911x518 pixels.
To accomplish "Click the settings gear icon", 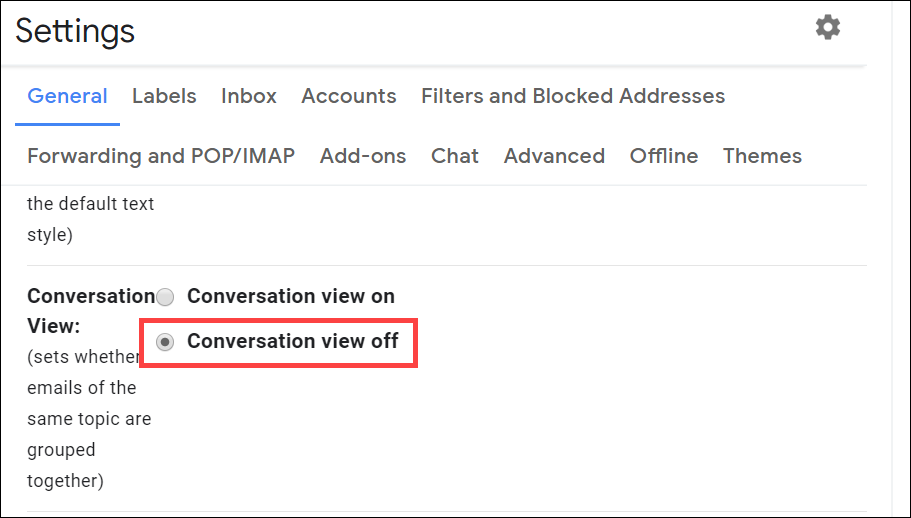I will pyautogui.click(x=828, y=27).
